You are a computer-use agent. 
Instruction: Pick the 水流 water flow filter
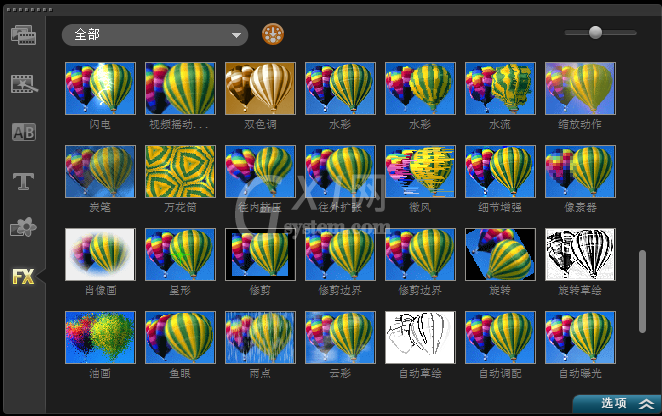point(500,88)
